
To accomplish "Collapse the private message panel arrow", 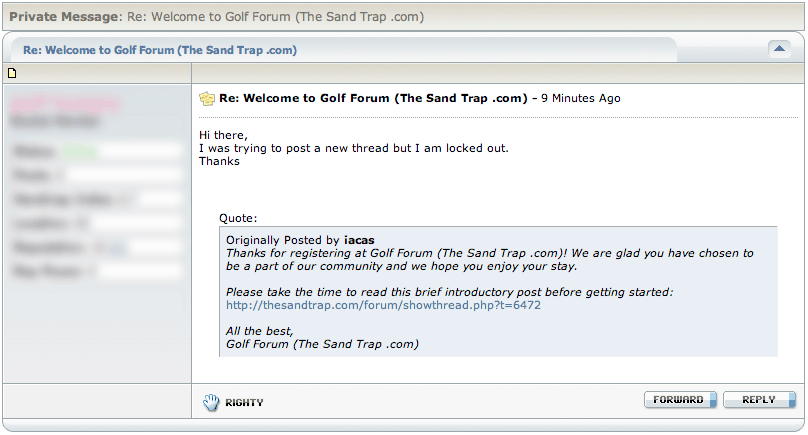I will tap(779, 48).
